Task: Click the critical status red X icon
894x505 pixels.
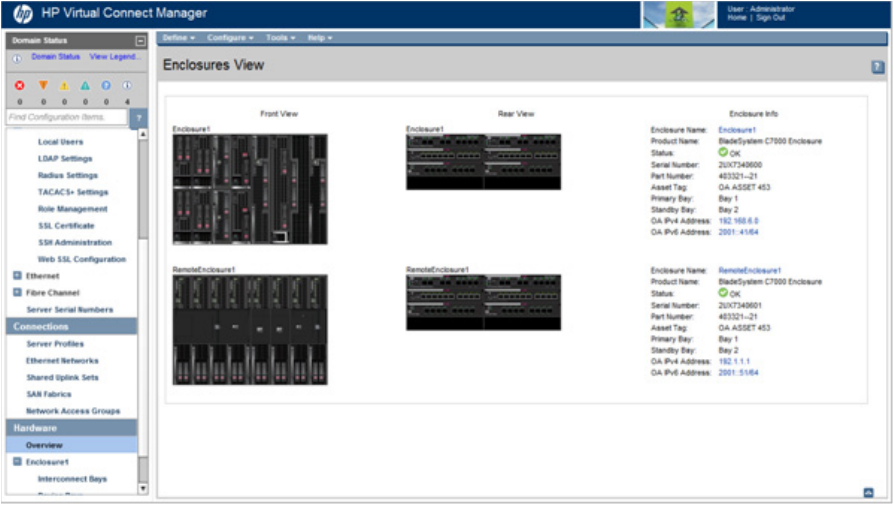Action: tap(19, 85)
